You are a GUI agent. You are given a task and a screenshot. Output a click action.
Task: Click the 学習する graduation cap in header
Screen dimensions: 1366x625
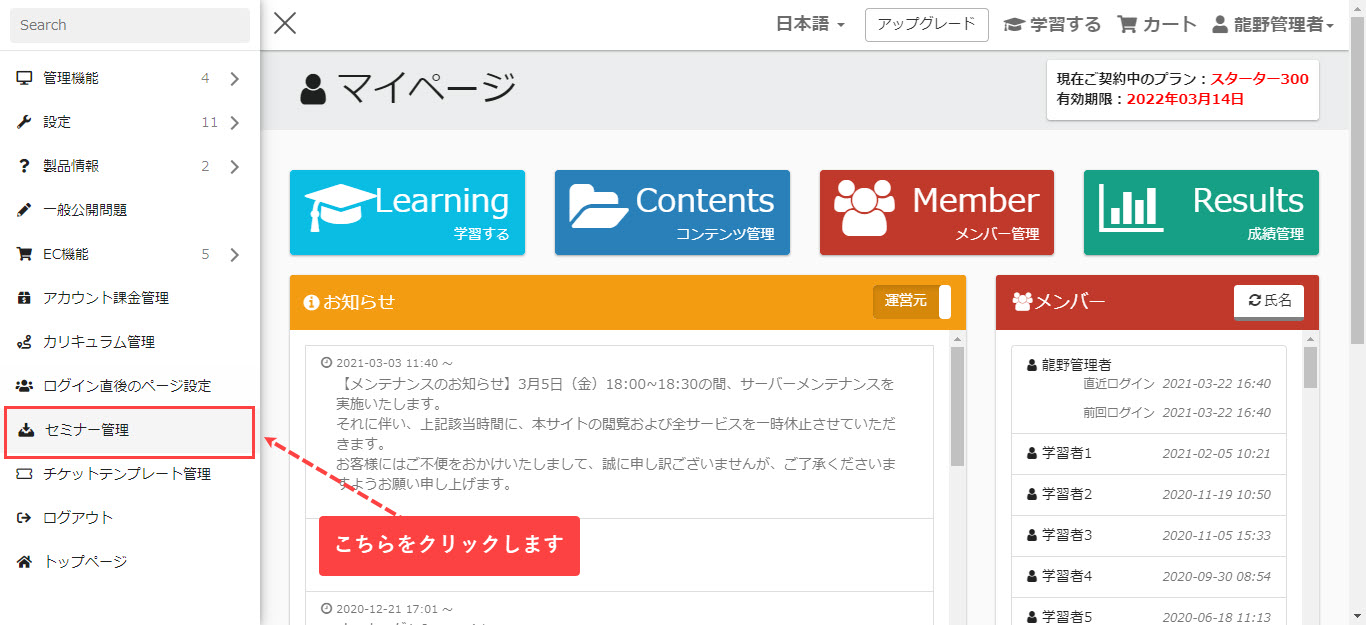tap(1014, 25)
